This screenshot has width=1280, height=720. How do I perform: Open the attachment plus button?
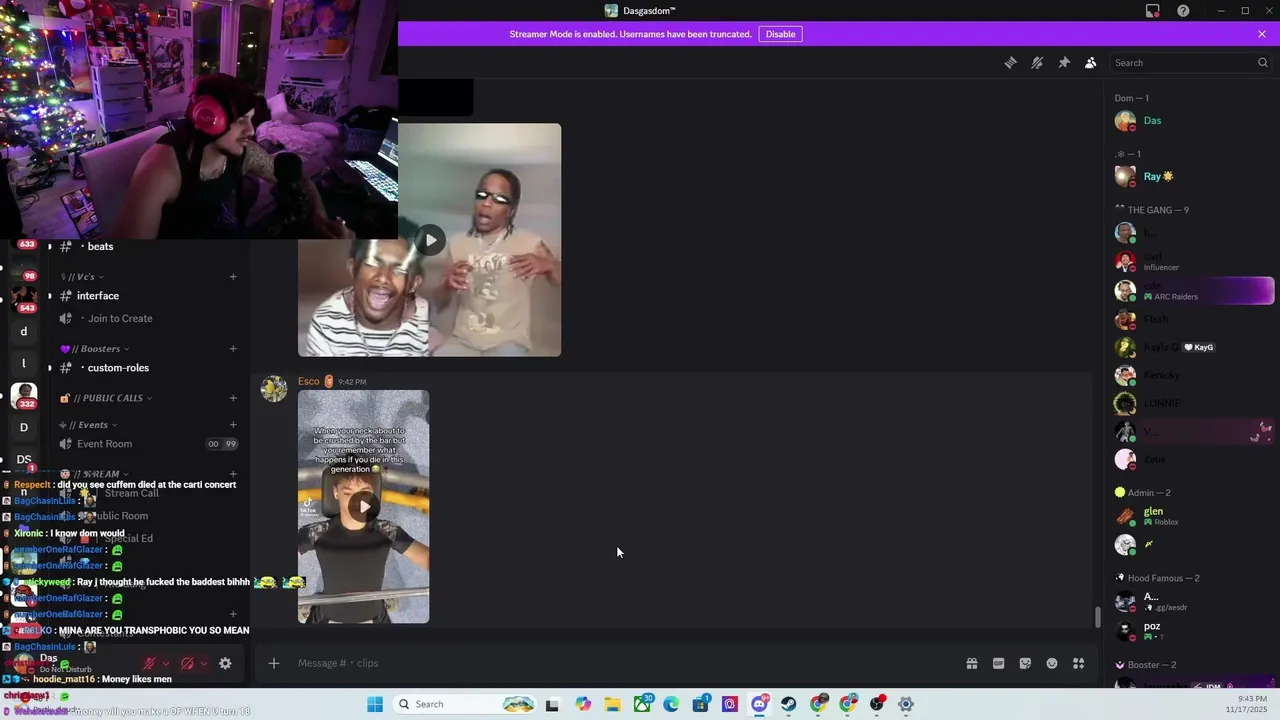click(273, 663)
